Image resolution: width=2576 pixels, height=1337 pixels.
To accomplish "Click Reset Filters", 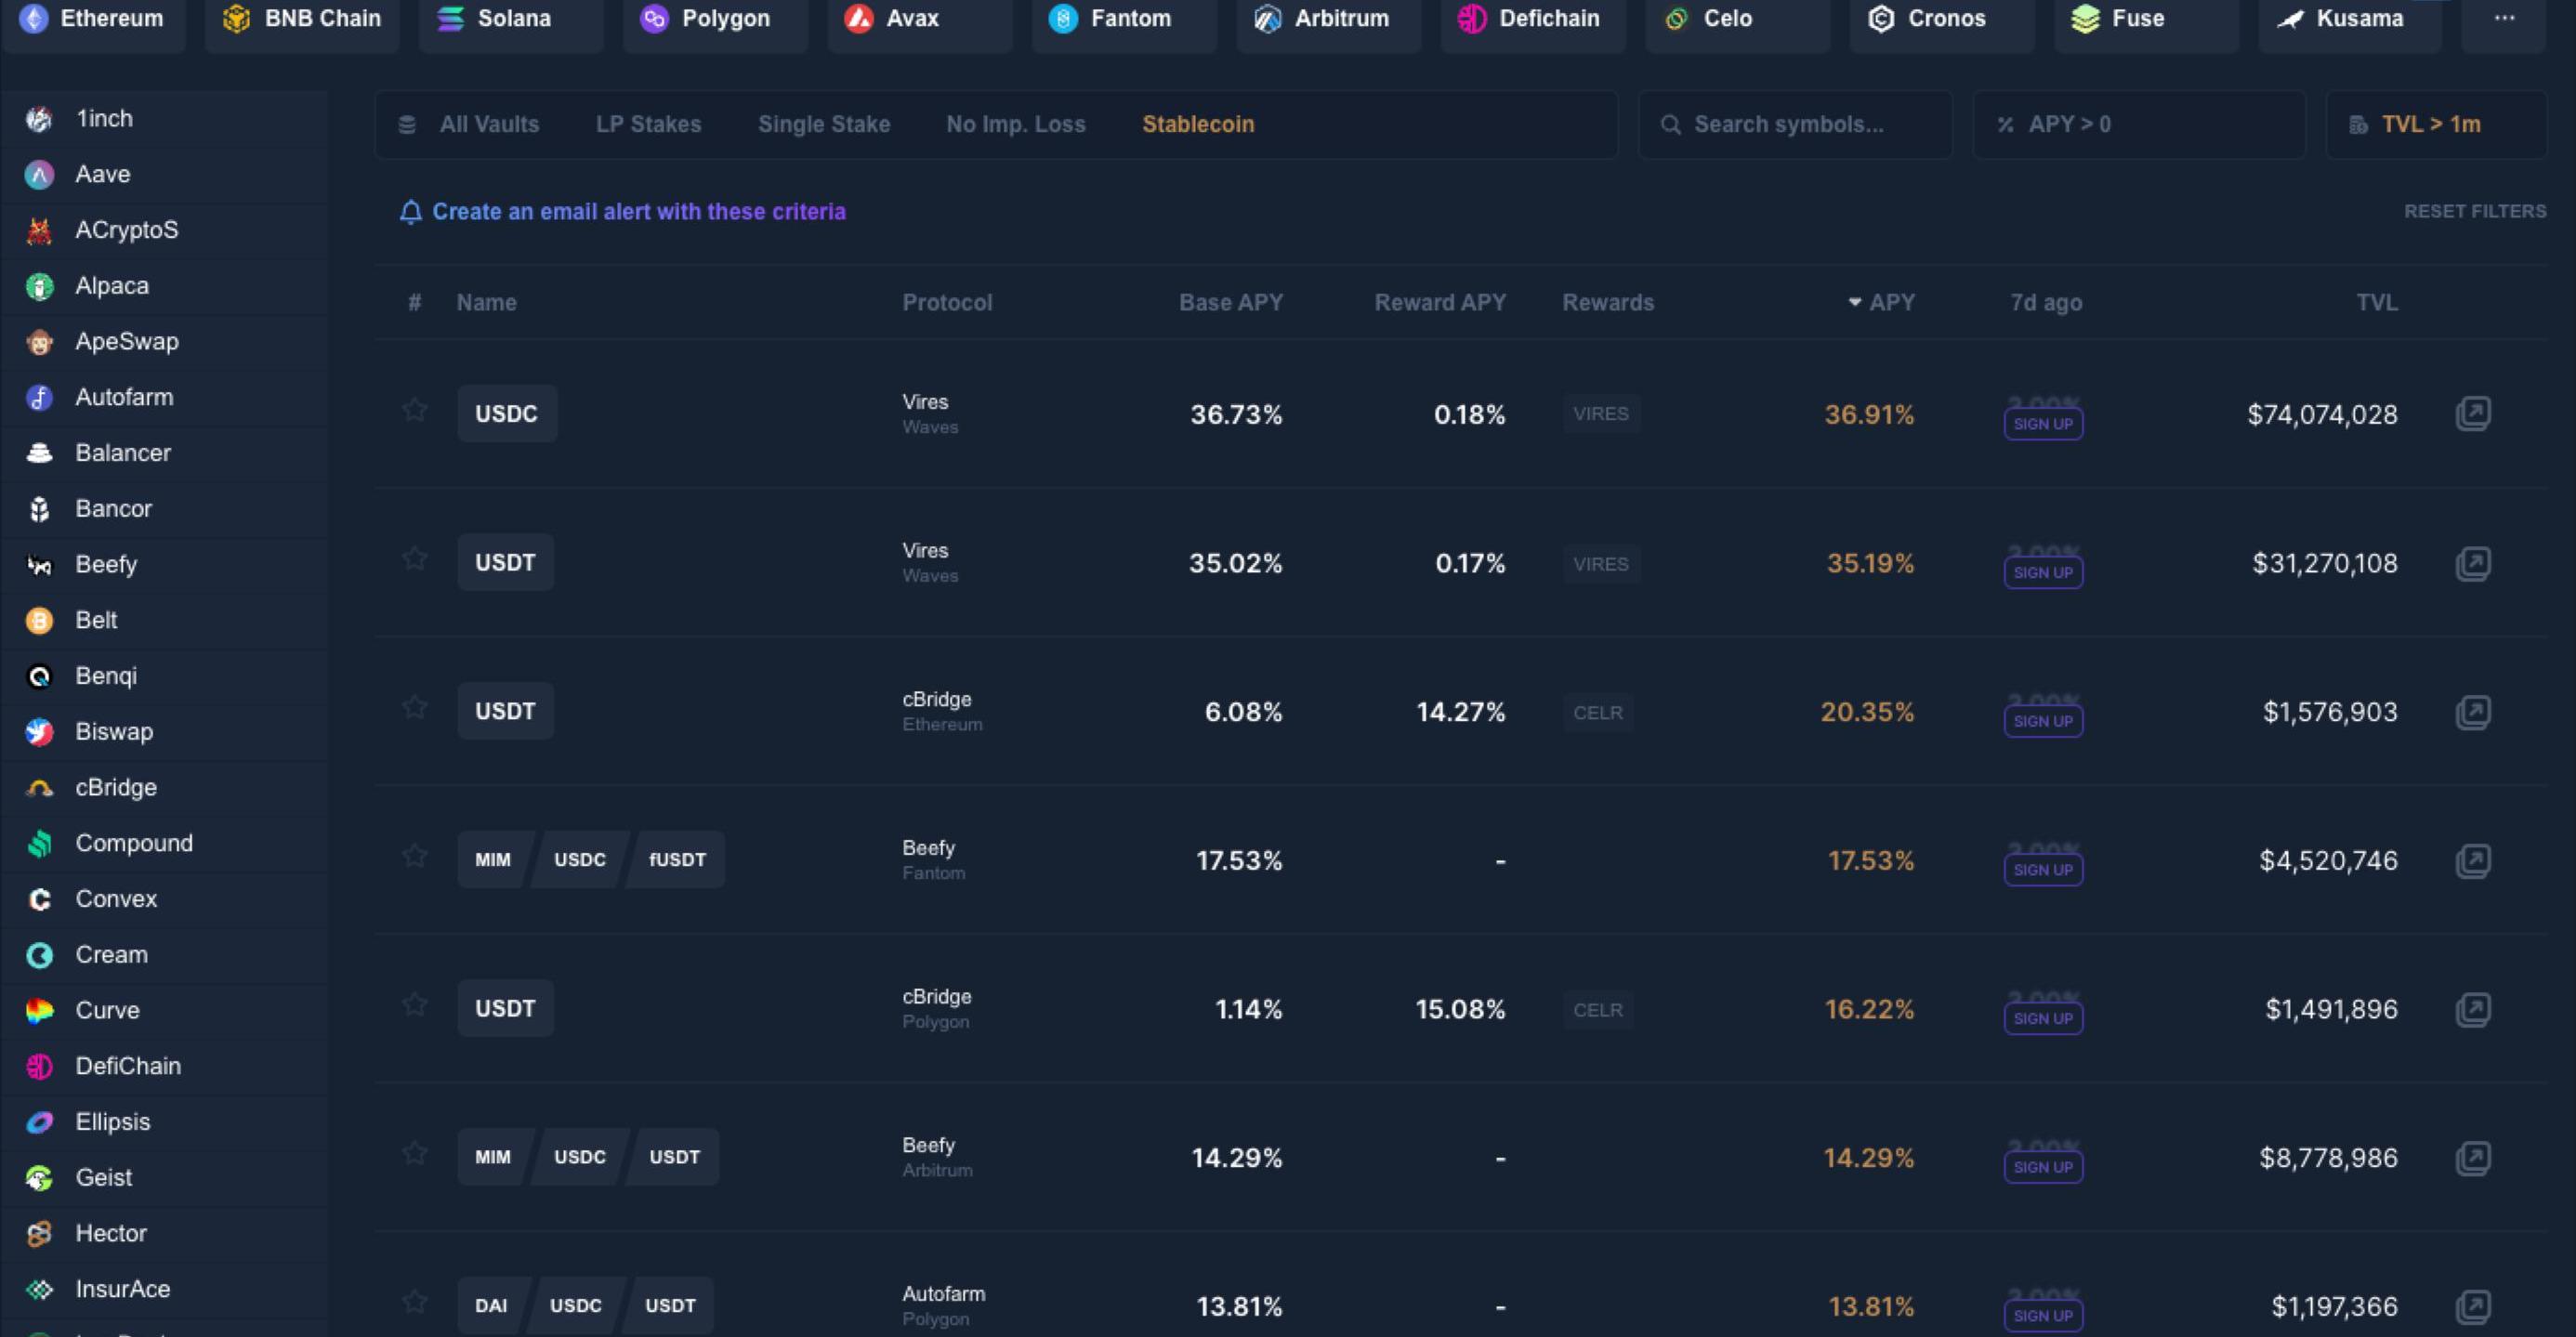I will click(x=2474, y=211).
